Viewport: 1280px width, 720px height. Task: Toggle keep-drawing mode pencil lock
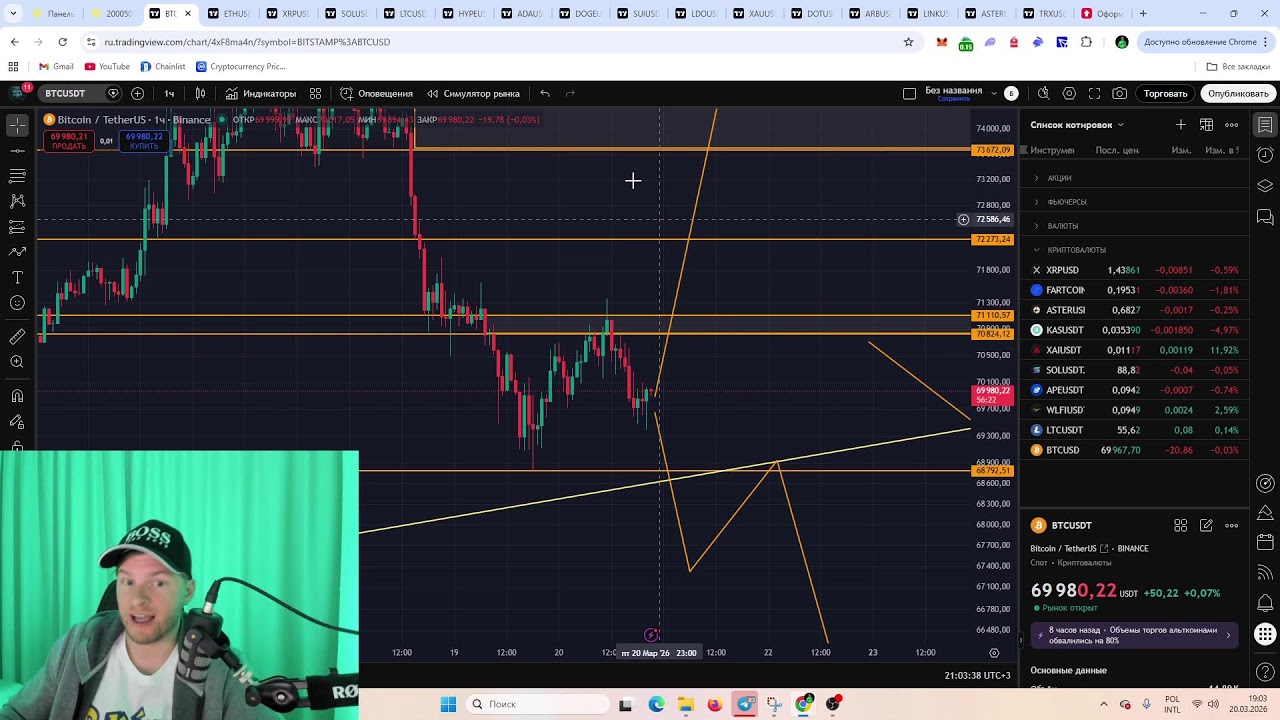coord(17,421)
